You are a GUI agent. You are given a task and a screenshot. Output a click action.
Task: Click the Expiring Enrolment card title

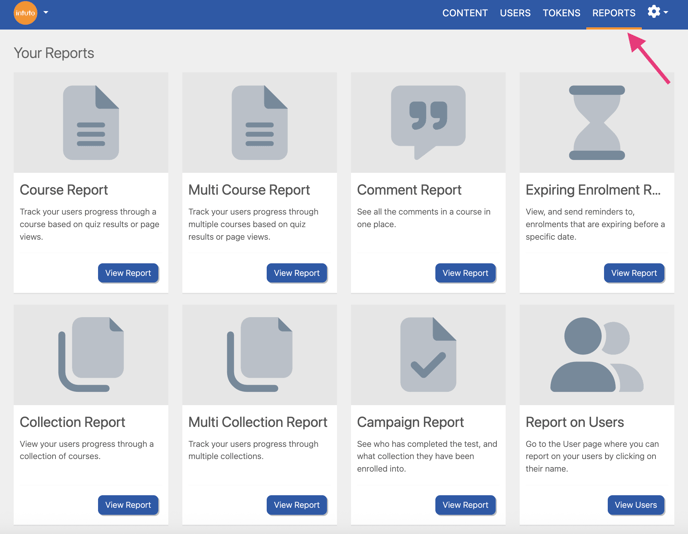pos(593,190)
